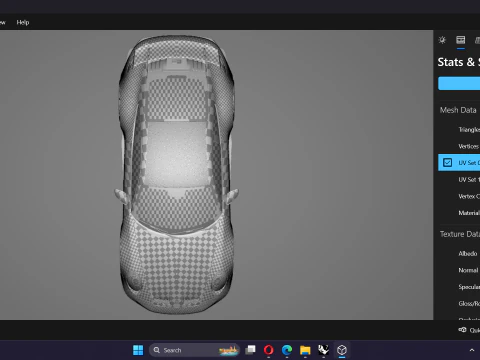This screenshot has height=360, width=480.
Task: Click the car model in the viewport
Action: [177, 174]
